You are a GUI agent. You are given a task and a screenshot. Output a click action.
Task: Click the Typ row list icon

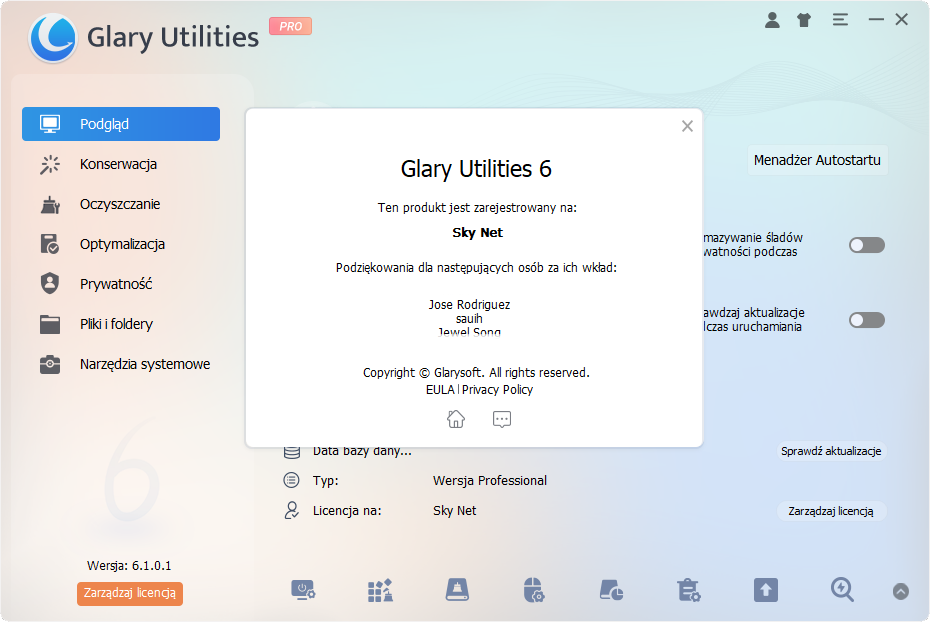click(291, 480)
